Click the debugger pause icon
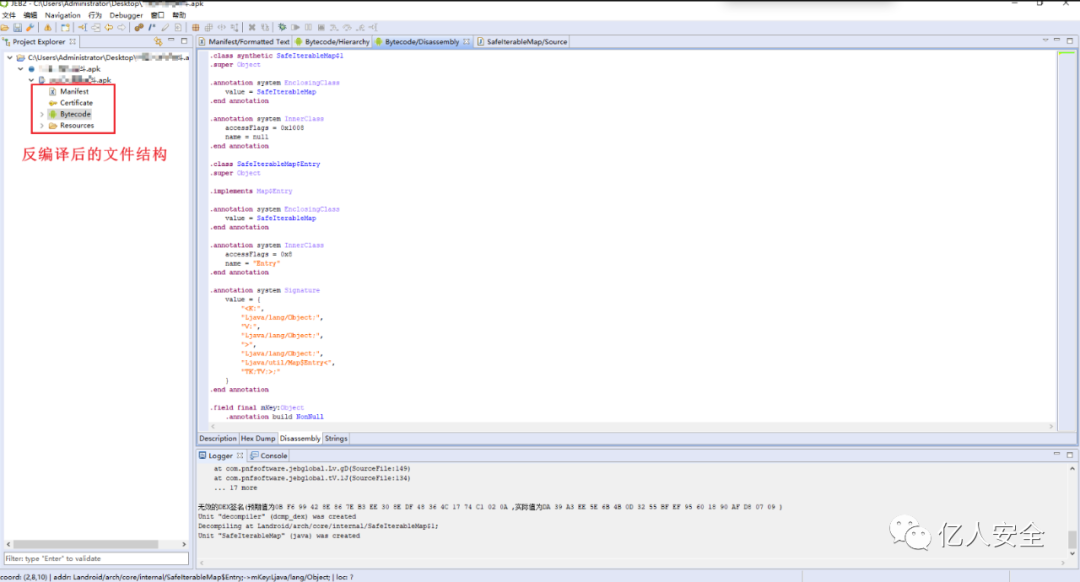The image size is (1080, 582). (x=308, y=28)
